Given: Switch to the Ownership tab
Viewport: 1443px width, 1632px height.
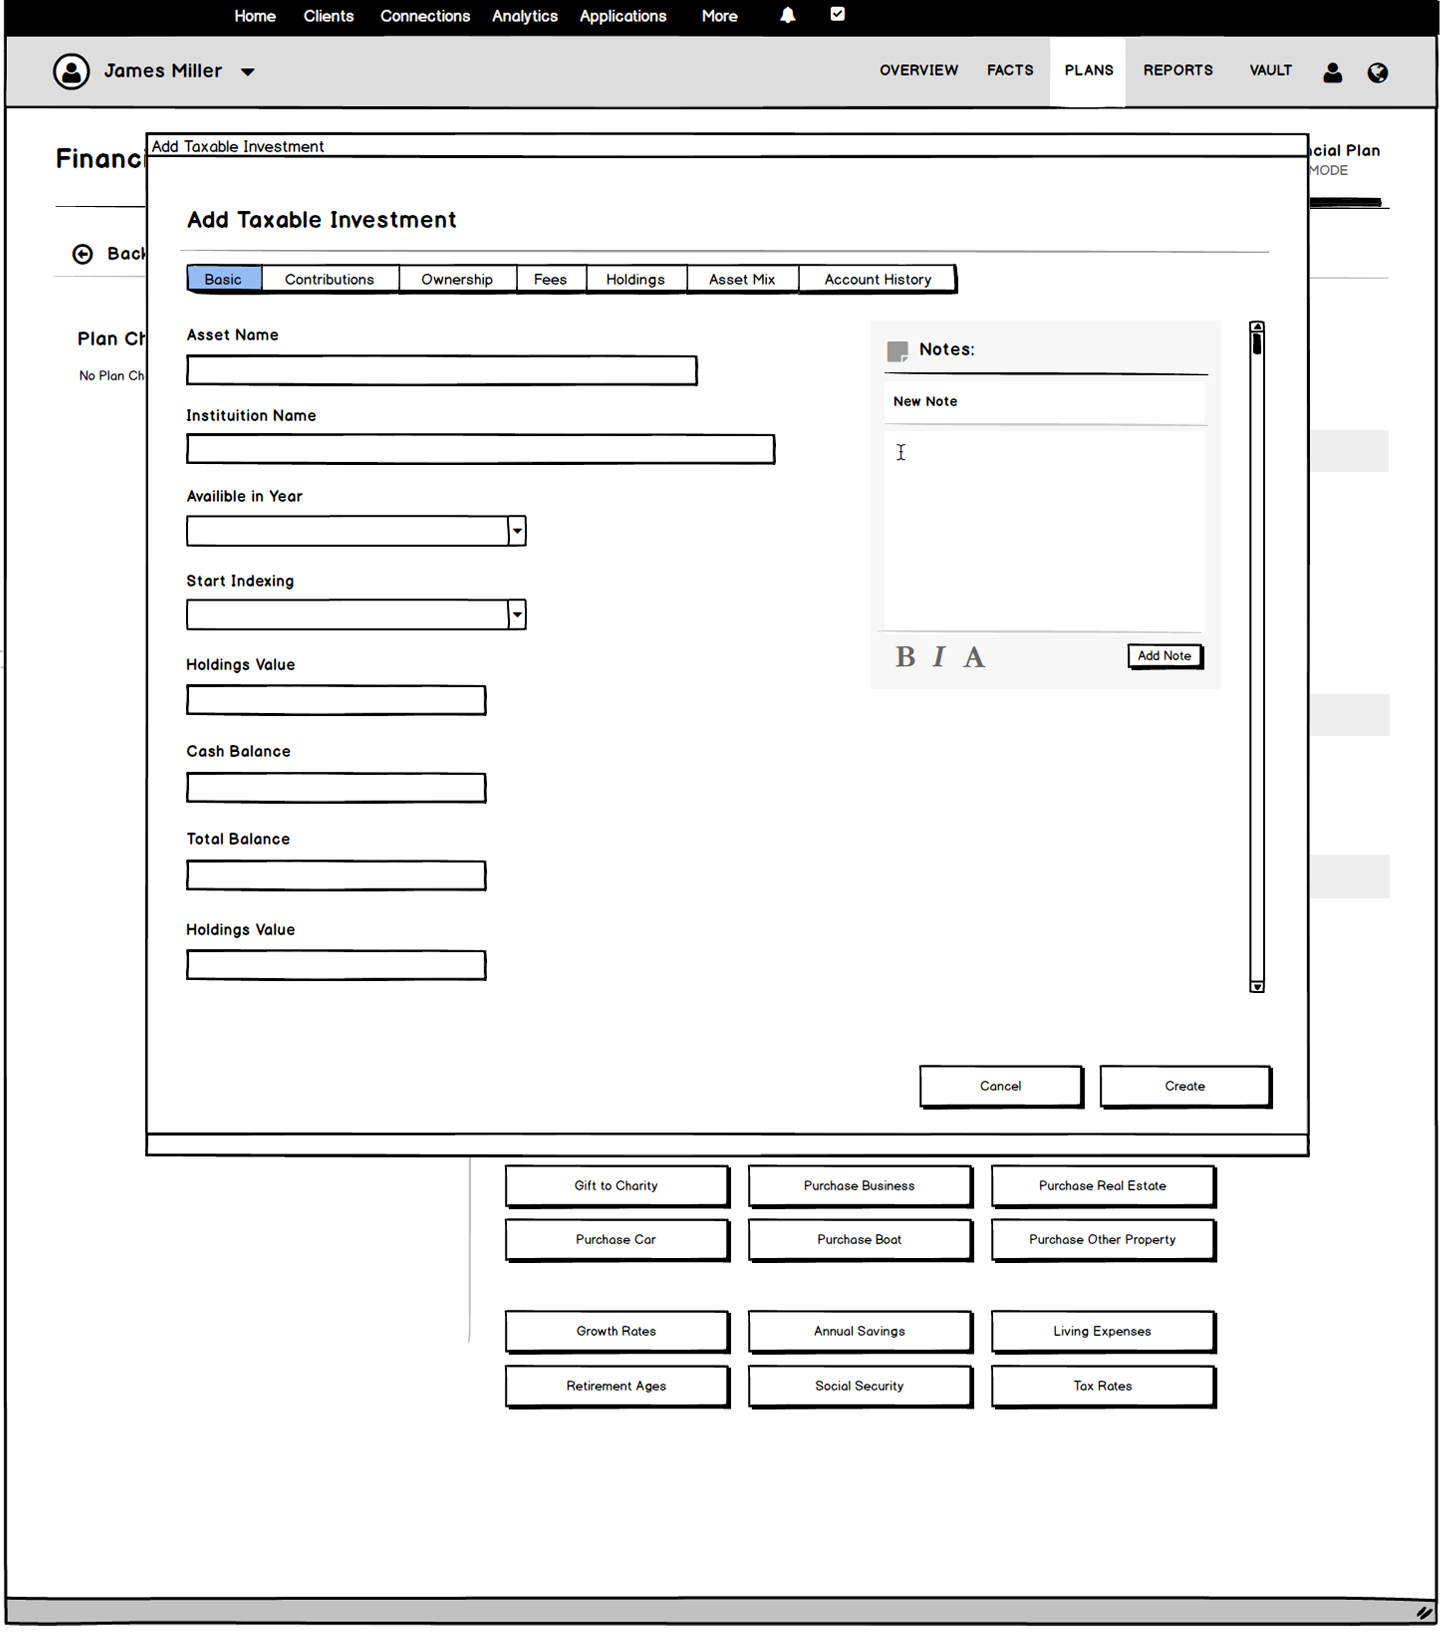Looking at the screenshot, I should coord(457,279).
